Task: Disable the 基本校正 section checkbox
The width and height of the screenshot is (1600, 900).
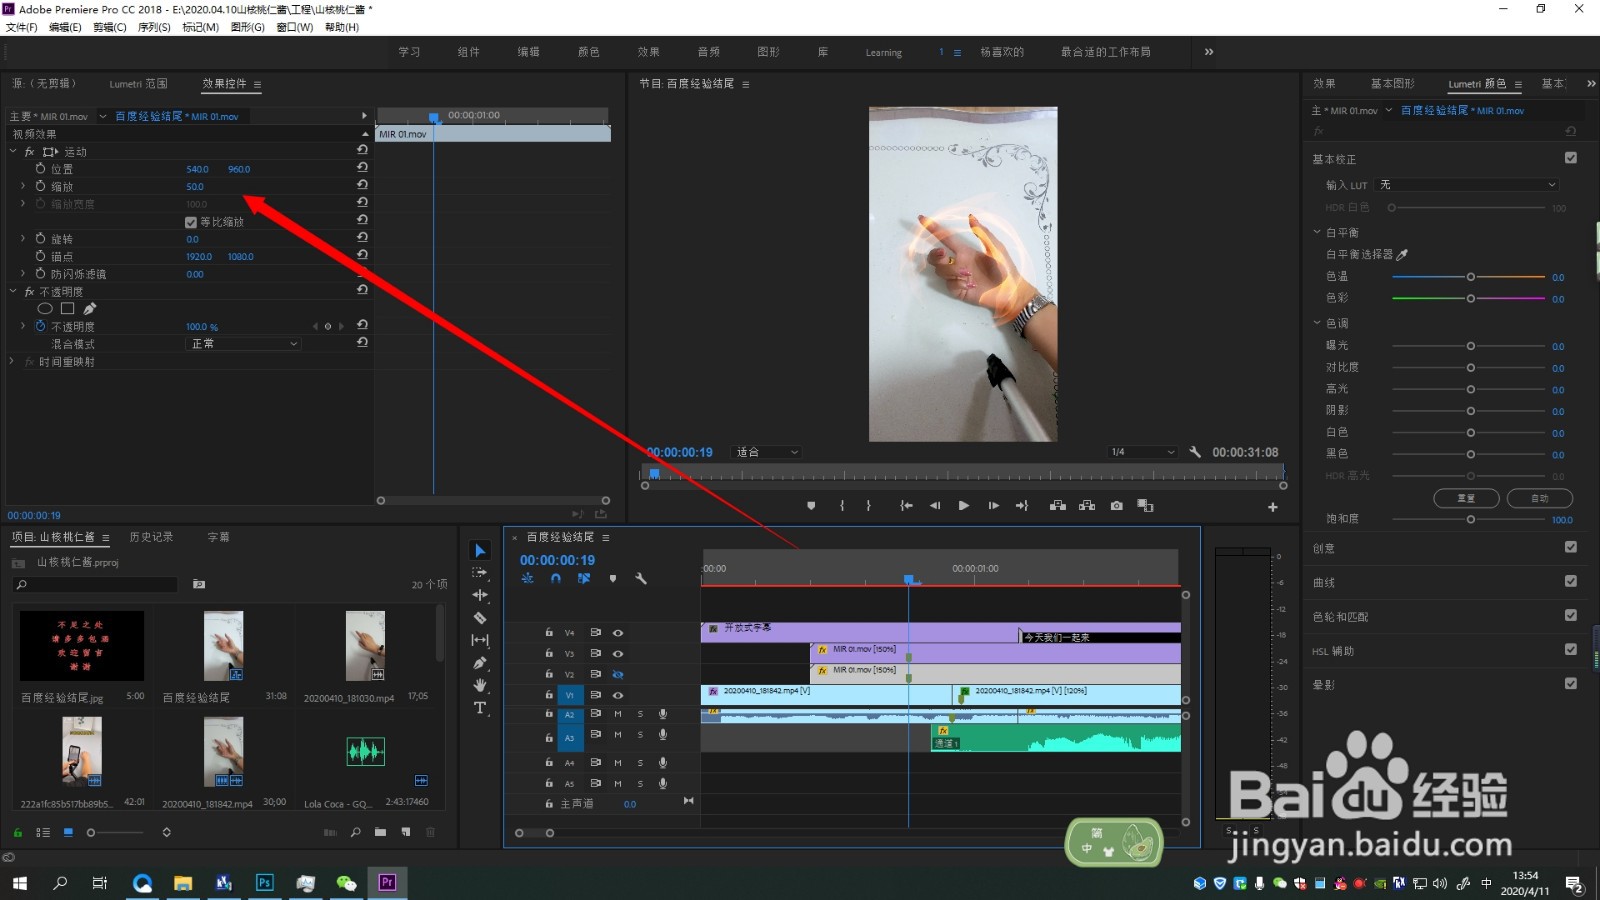Action: 1571,158
